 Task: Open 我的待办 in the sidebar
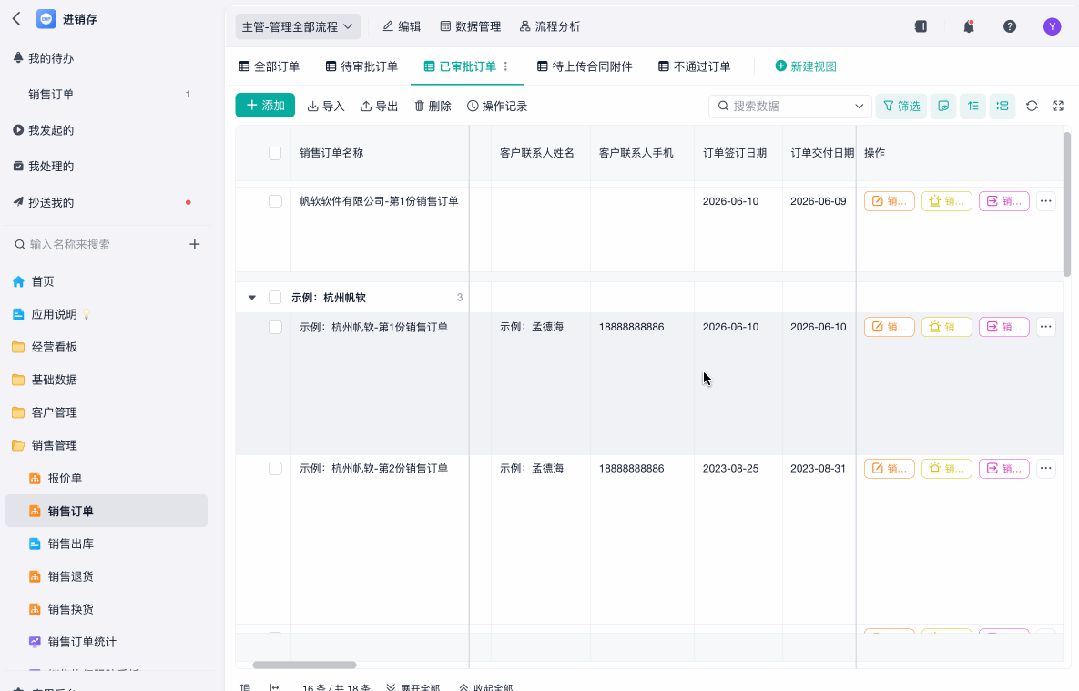pyautogui.click(x=44, y=59)
